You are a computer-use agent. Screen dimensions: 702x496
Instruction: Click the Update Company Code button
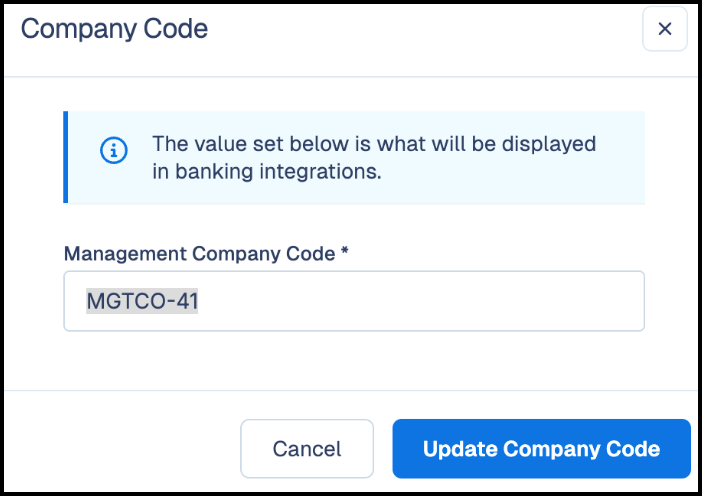tap(541, 449)
